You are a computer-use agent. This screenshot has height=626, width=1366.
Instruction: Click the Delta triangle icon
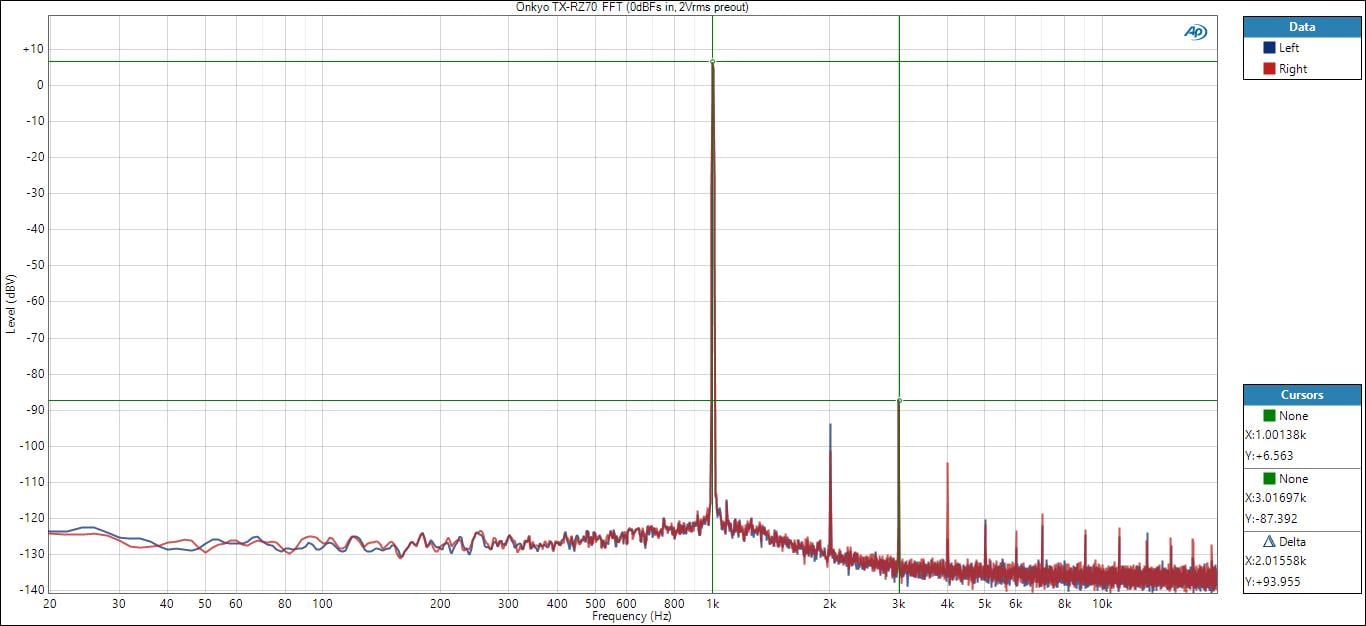[1269, 542]
